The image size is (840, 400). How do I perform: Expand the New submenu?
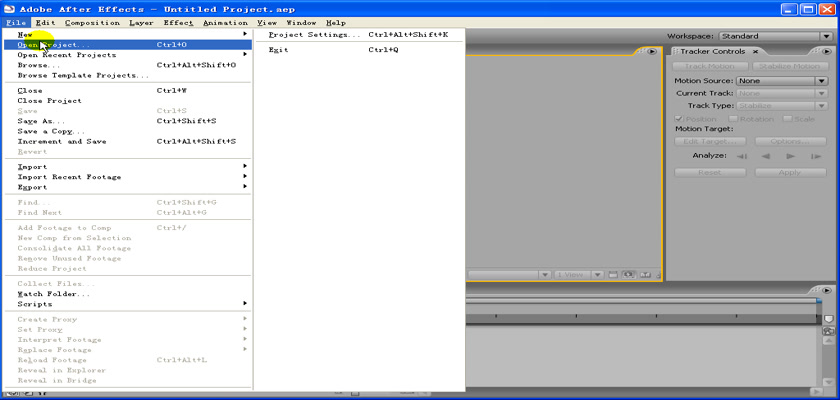(128, 34)
